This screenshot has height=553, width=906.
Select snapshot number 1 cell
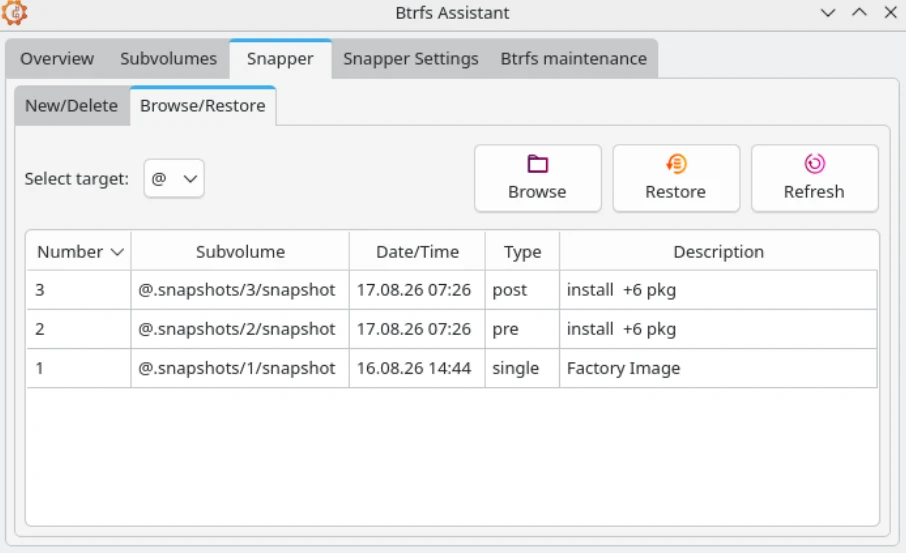79,368
